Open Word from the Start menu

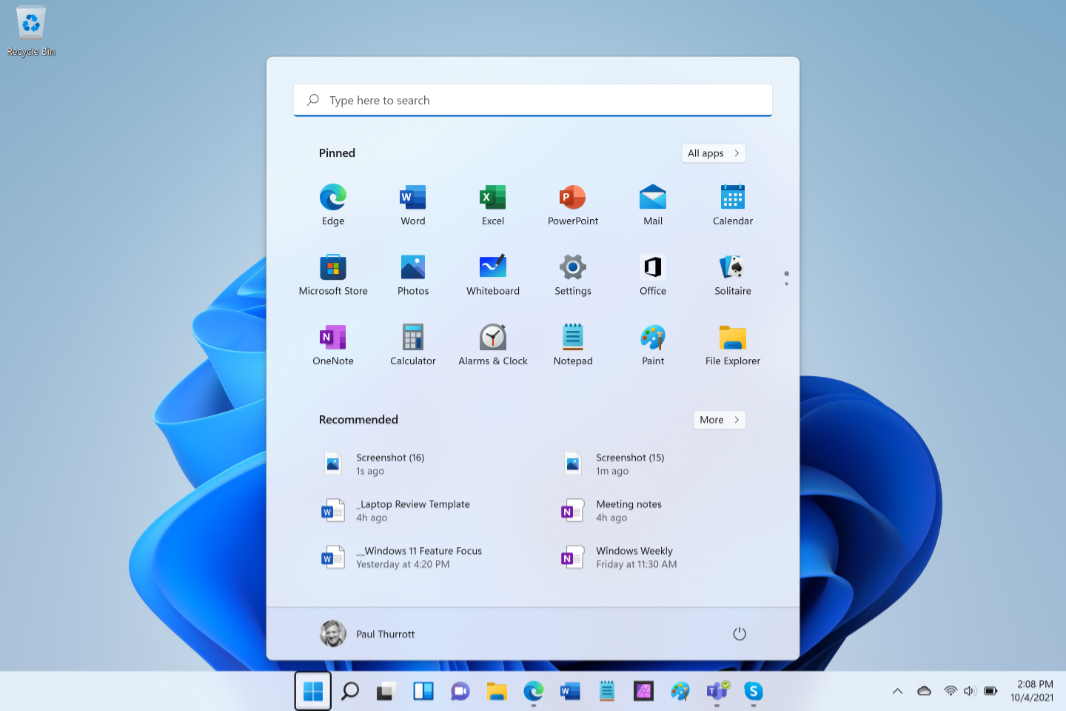point(412,203)
